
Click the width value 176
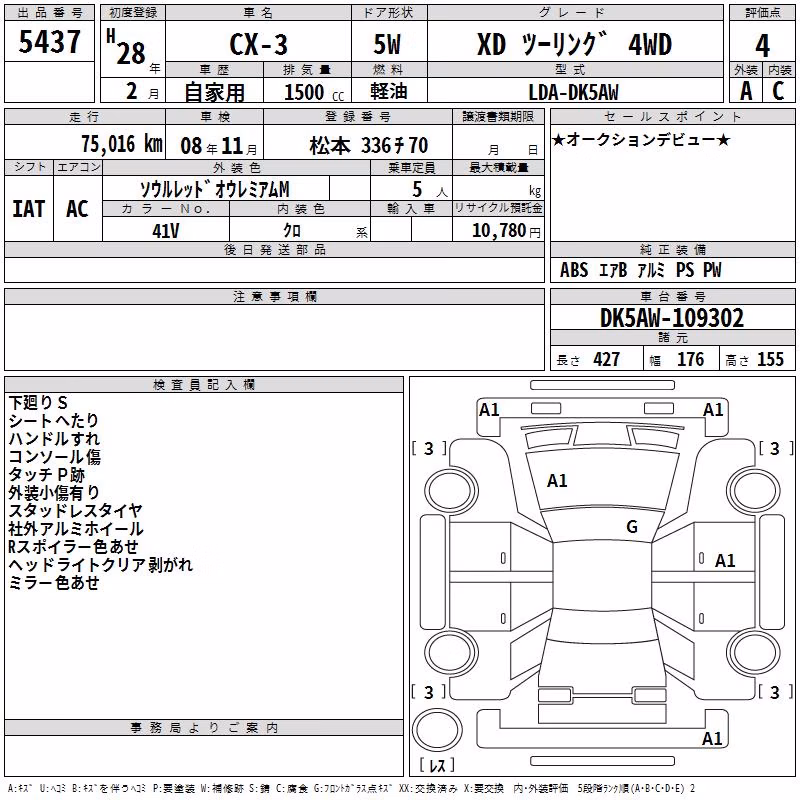(690, 360)
